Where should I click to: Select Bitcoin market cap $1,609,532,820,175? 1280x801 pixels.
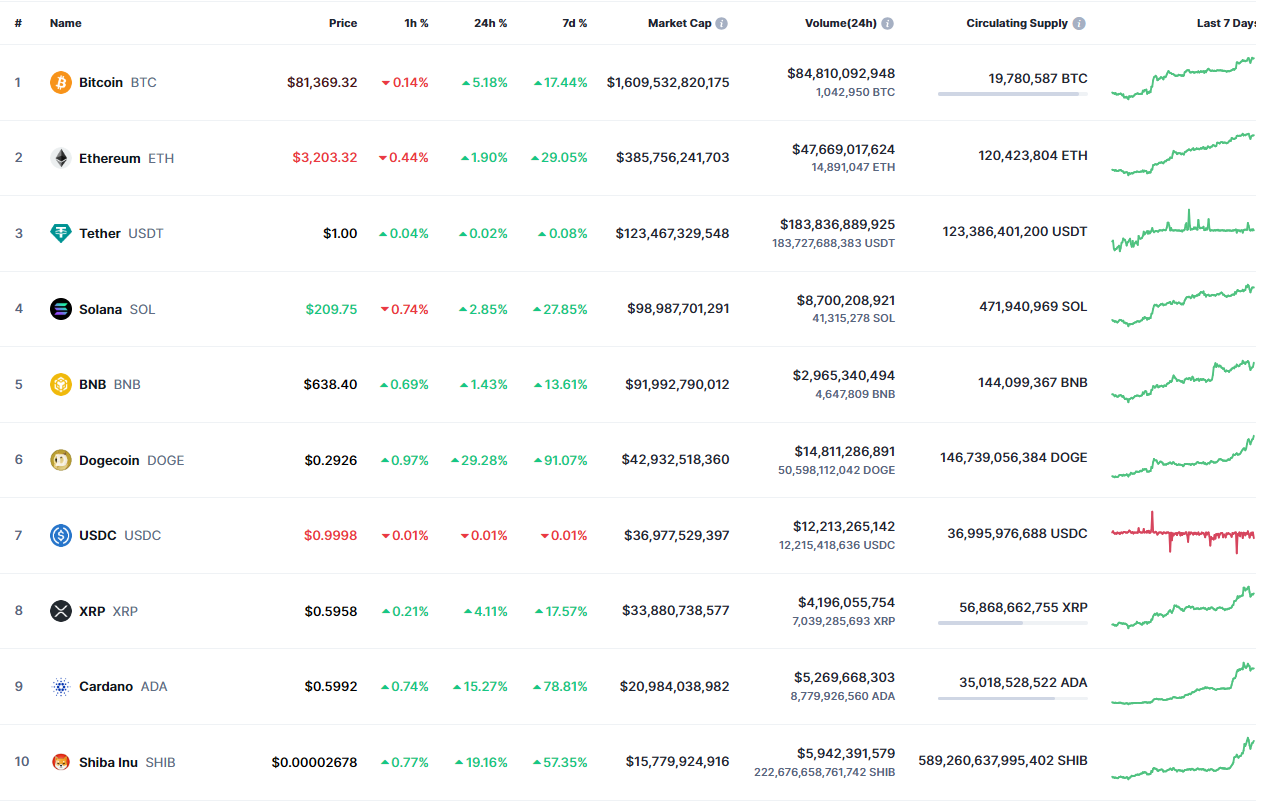tap(668, 82)
